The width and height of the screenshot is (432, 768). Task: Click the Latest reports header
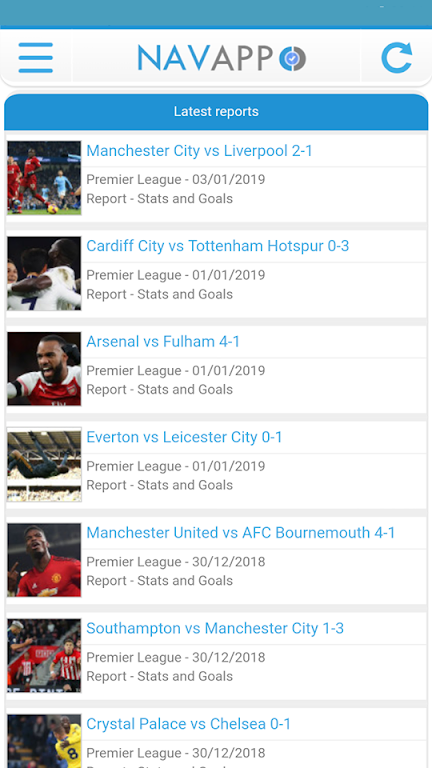click(x=216, y=112)
